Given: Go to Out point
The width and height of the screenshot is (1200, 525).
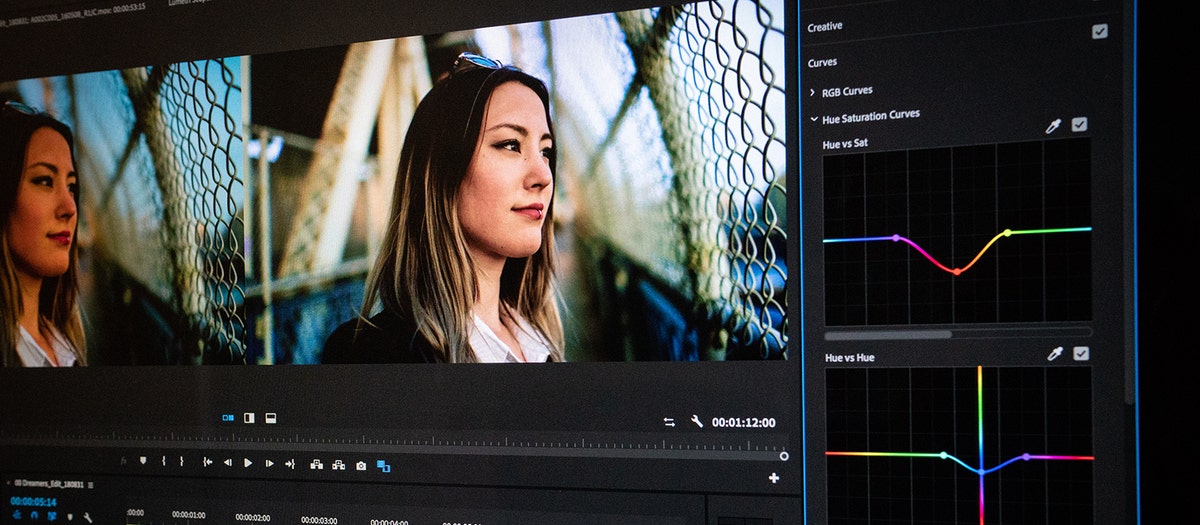Looking at the screenshot, I should pos(290,464).
